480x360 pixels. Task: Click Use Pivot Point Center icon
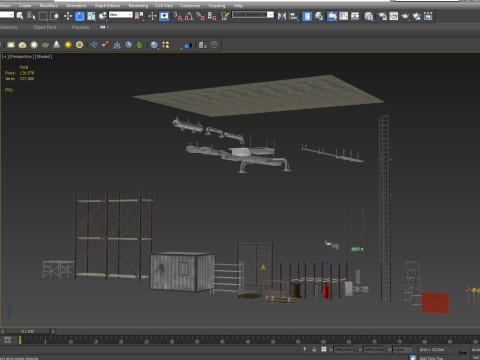pos(140,16)
